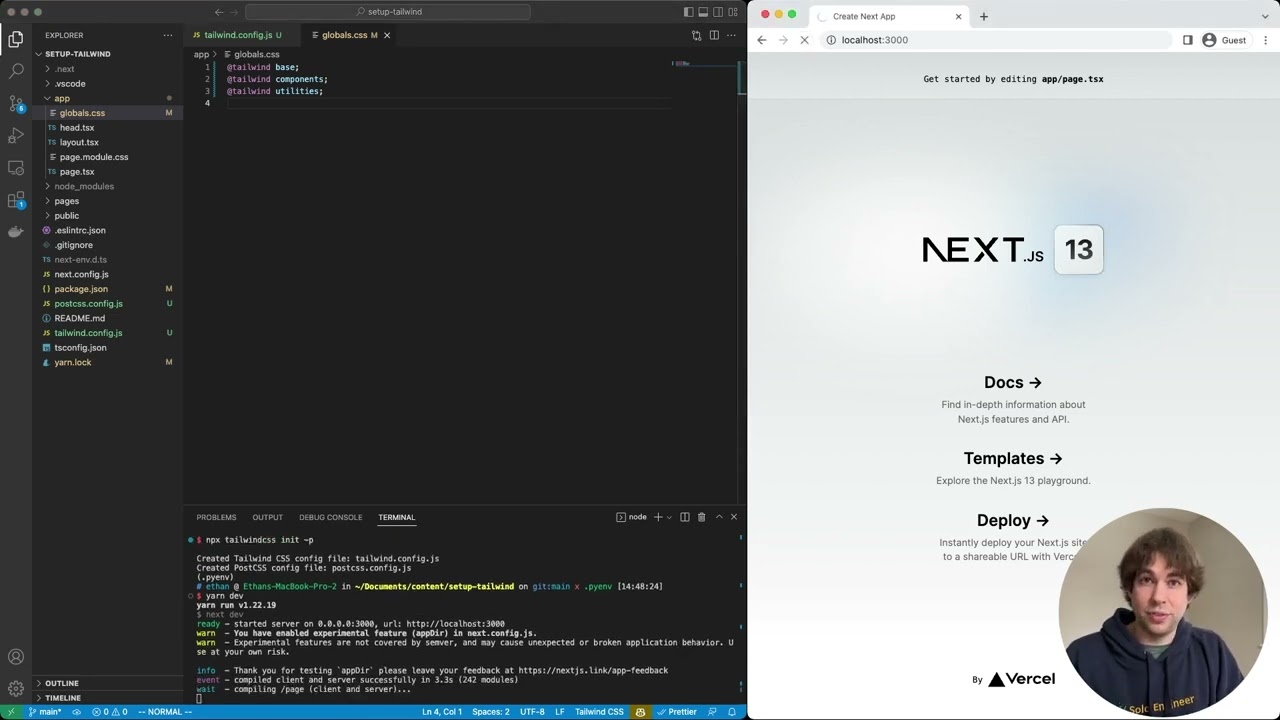1280x720 pixels.
Task: Open the terminal launch profile dropdown arrow
Action: pyautogui.click(x=669, y=517)
